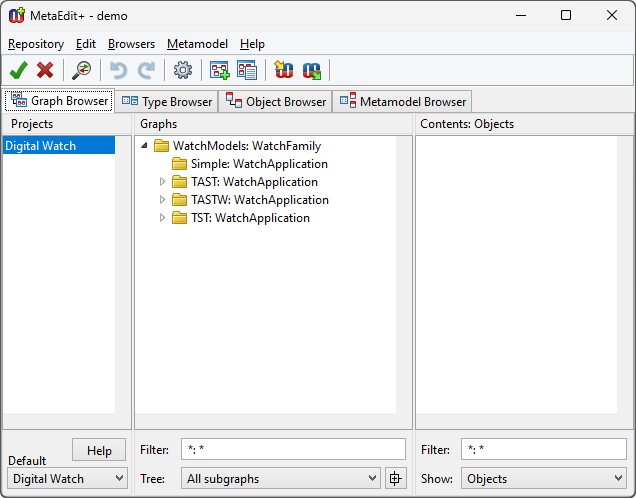Open Options via gear icon

point(183,70)
